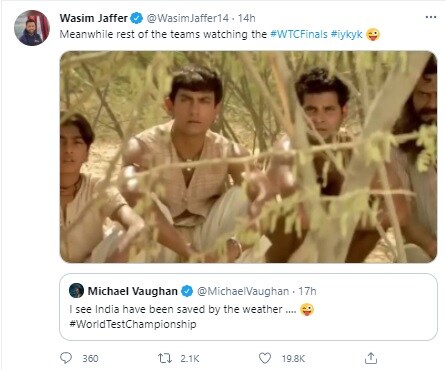Screen dimensions: 446x370
Task: Open the attached tweet image
Action: (248, 157)
